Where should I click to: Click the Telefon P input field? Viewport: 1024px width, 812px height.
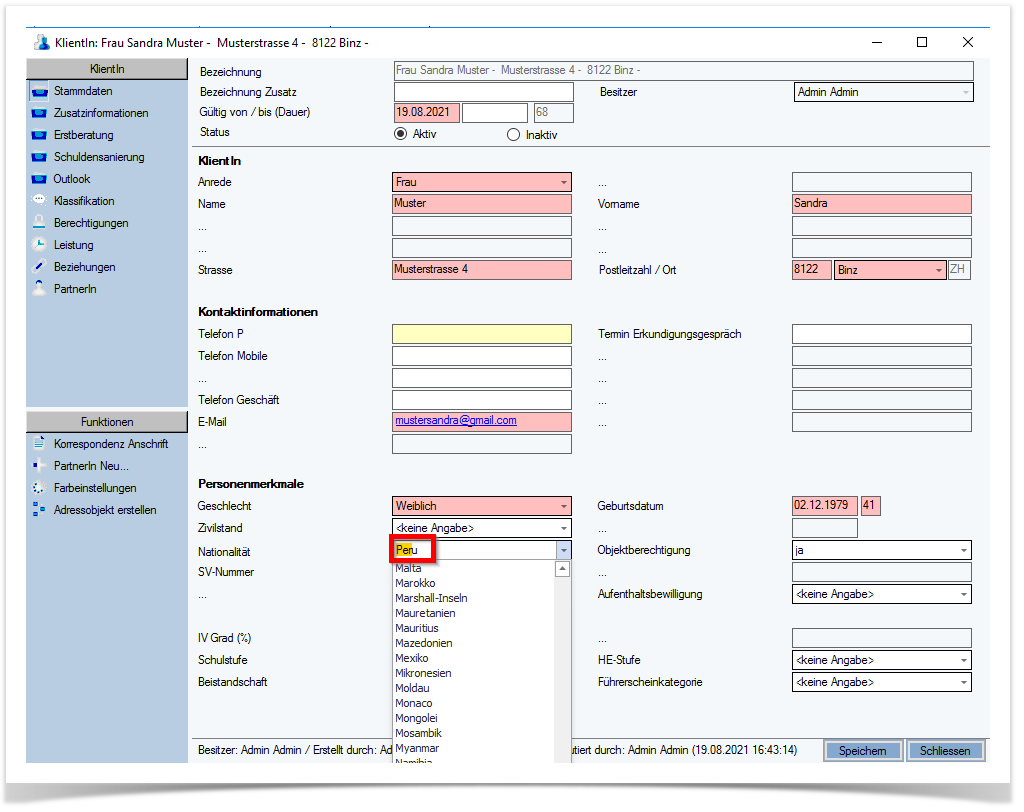tap(482, 334)
